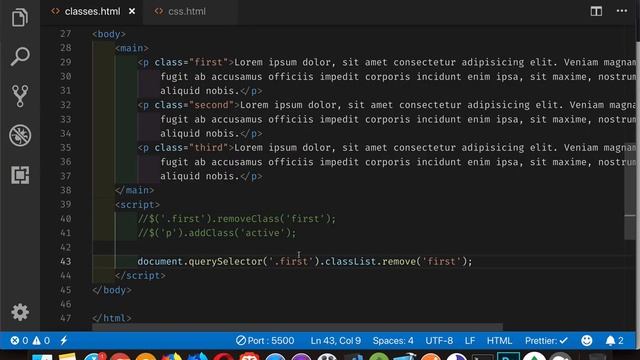Open the Manage settings gear
The image size is (640, 360).
(x=20, y=312)
